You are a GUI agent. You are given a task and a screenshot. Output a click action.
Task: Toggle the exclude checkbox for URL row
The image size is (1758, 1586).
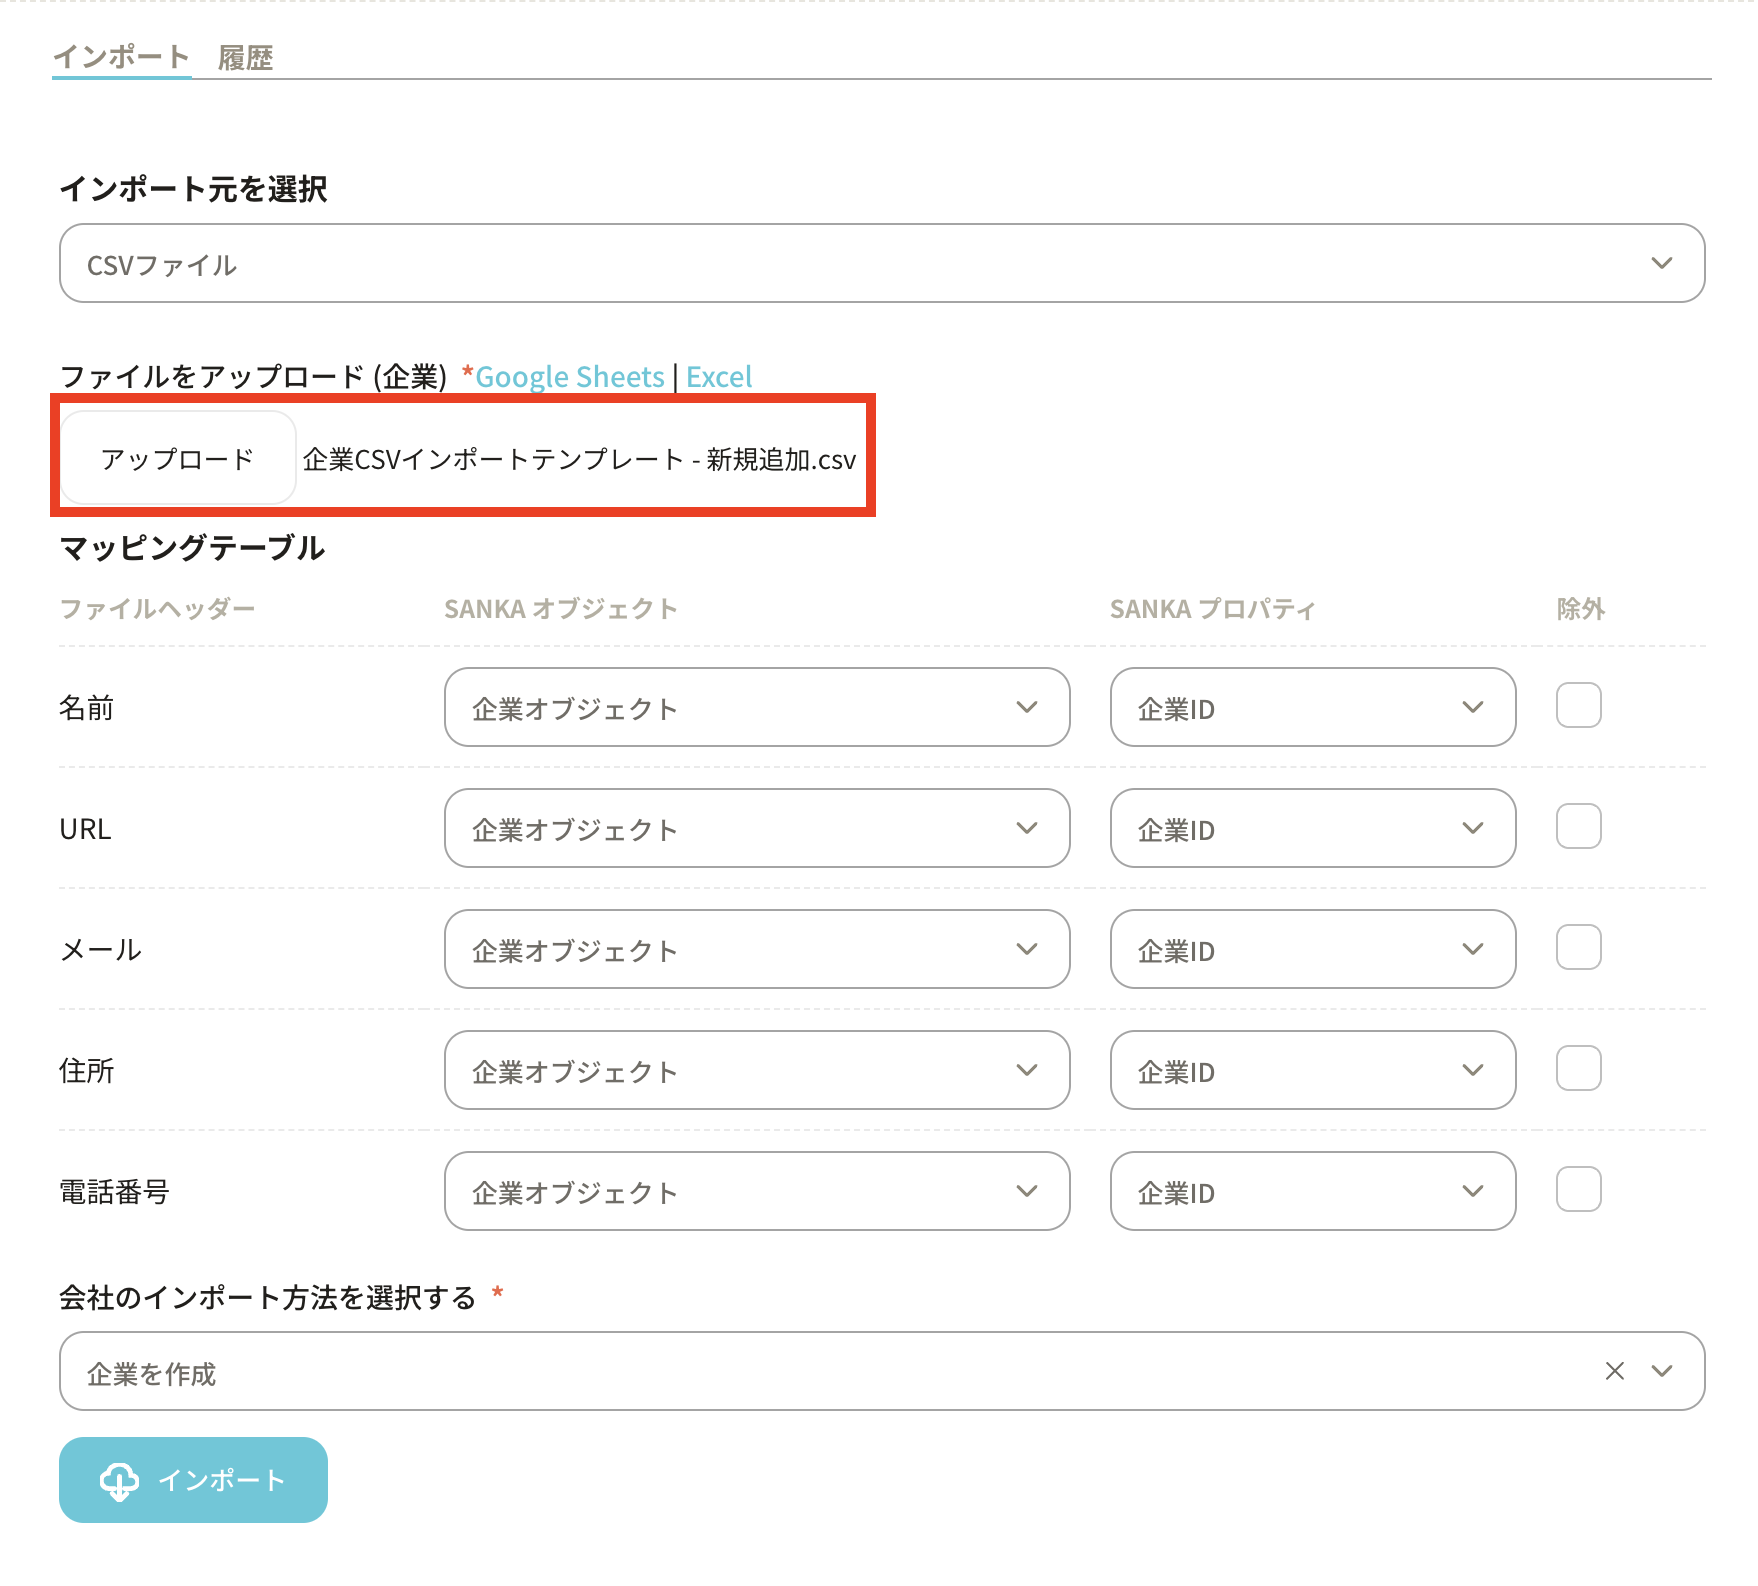click(1578, 827)
